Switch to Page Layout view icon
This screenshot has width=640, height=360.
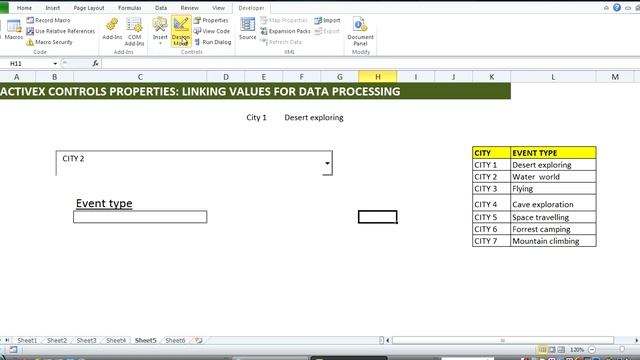552,350
